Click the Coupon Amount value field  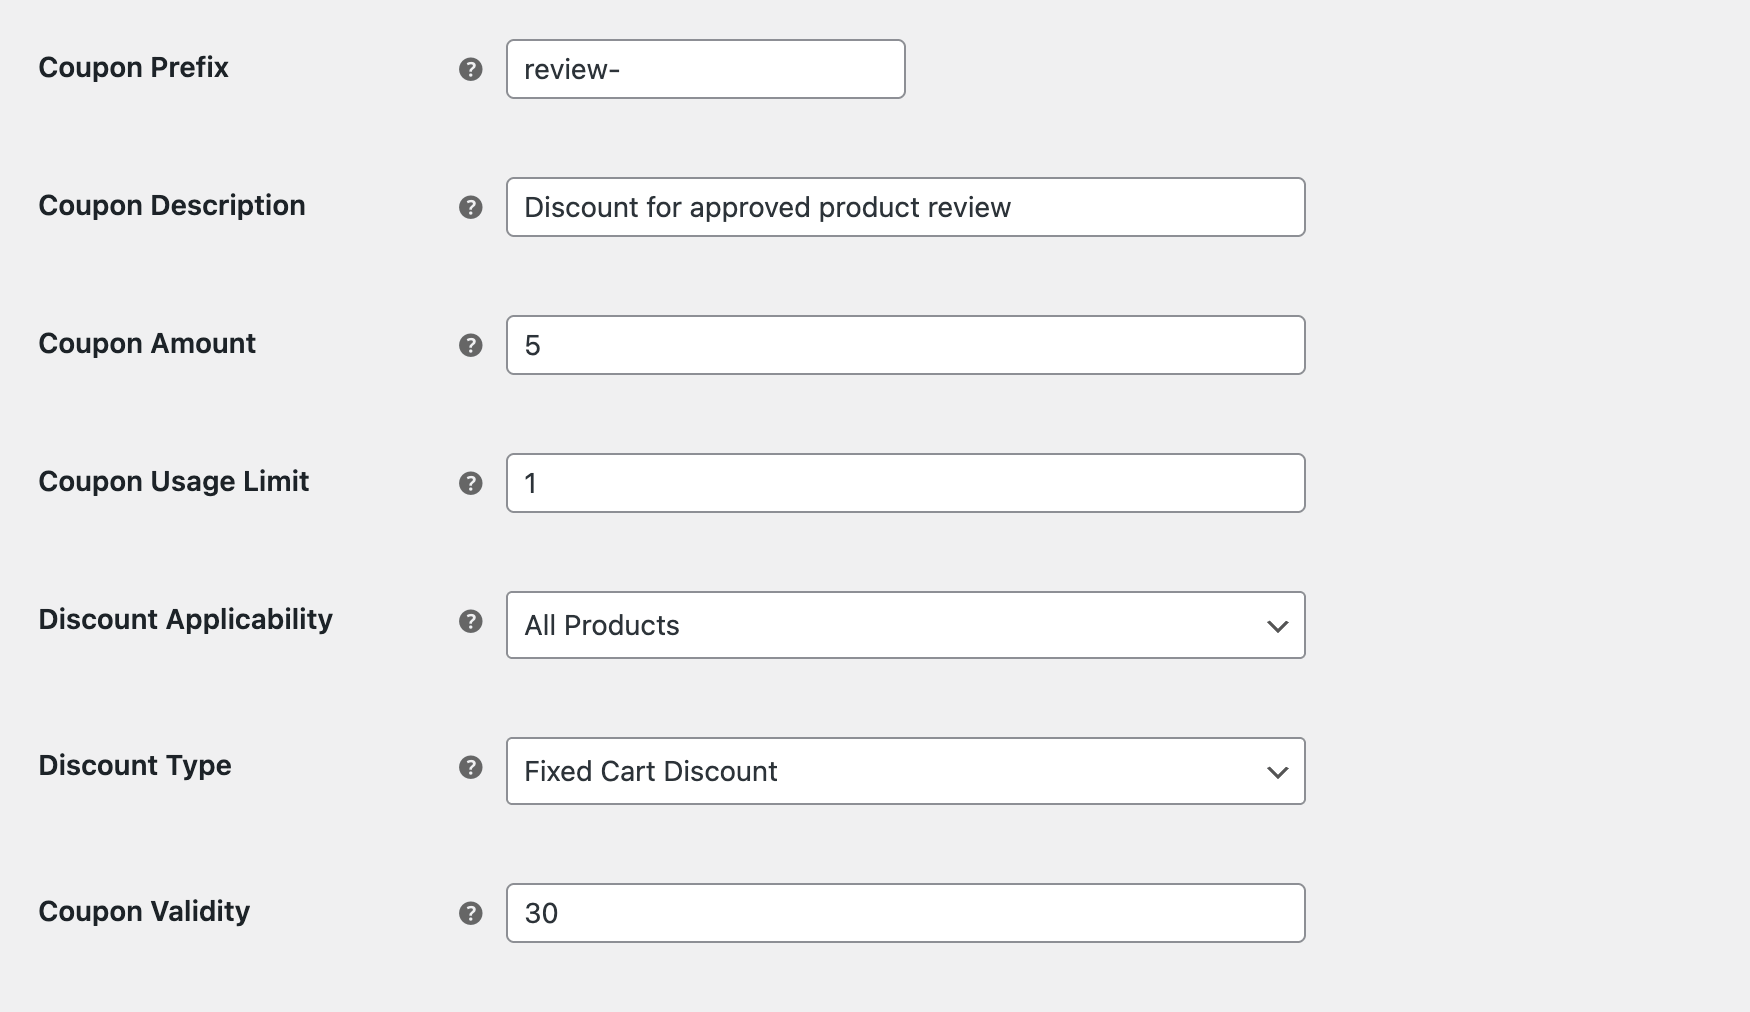point(904,344)
